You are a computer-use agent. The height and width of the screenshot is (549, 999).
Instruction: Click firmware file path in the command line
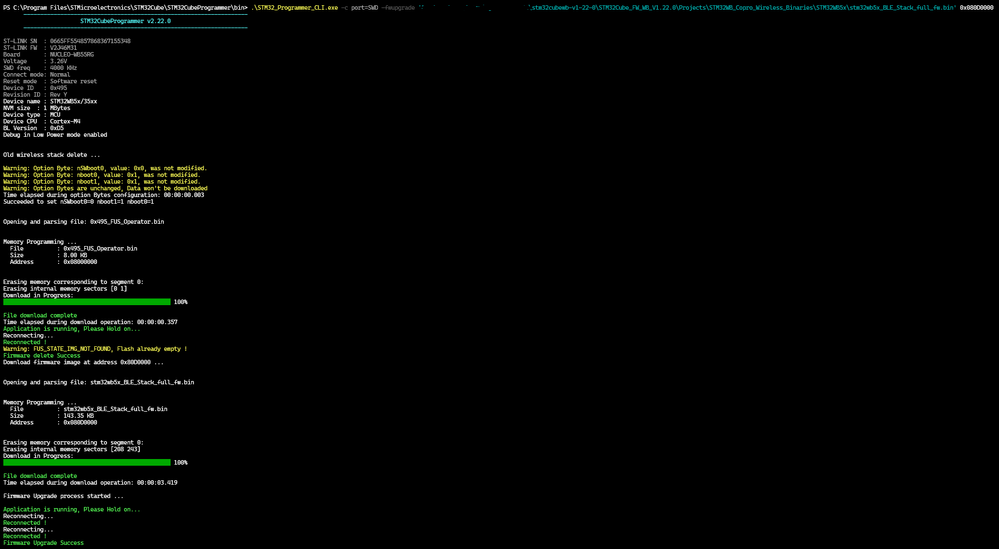coord(687,8)
